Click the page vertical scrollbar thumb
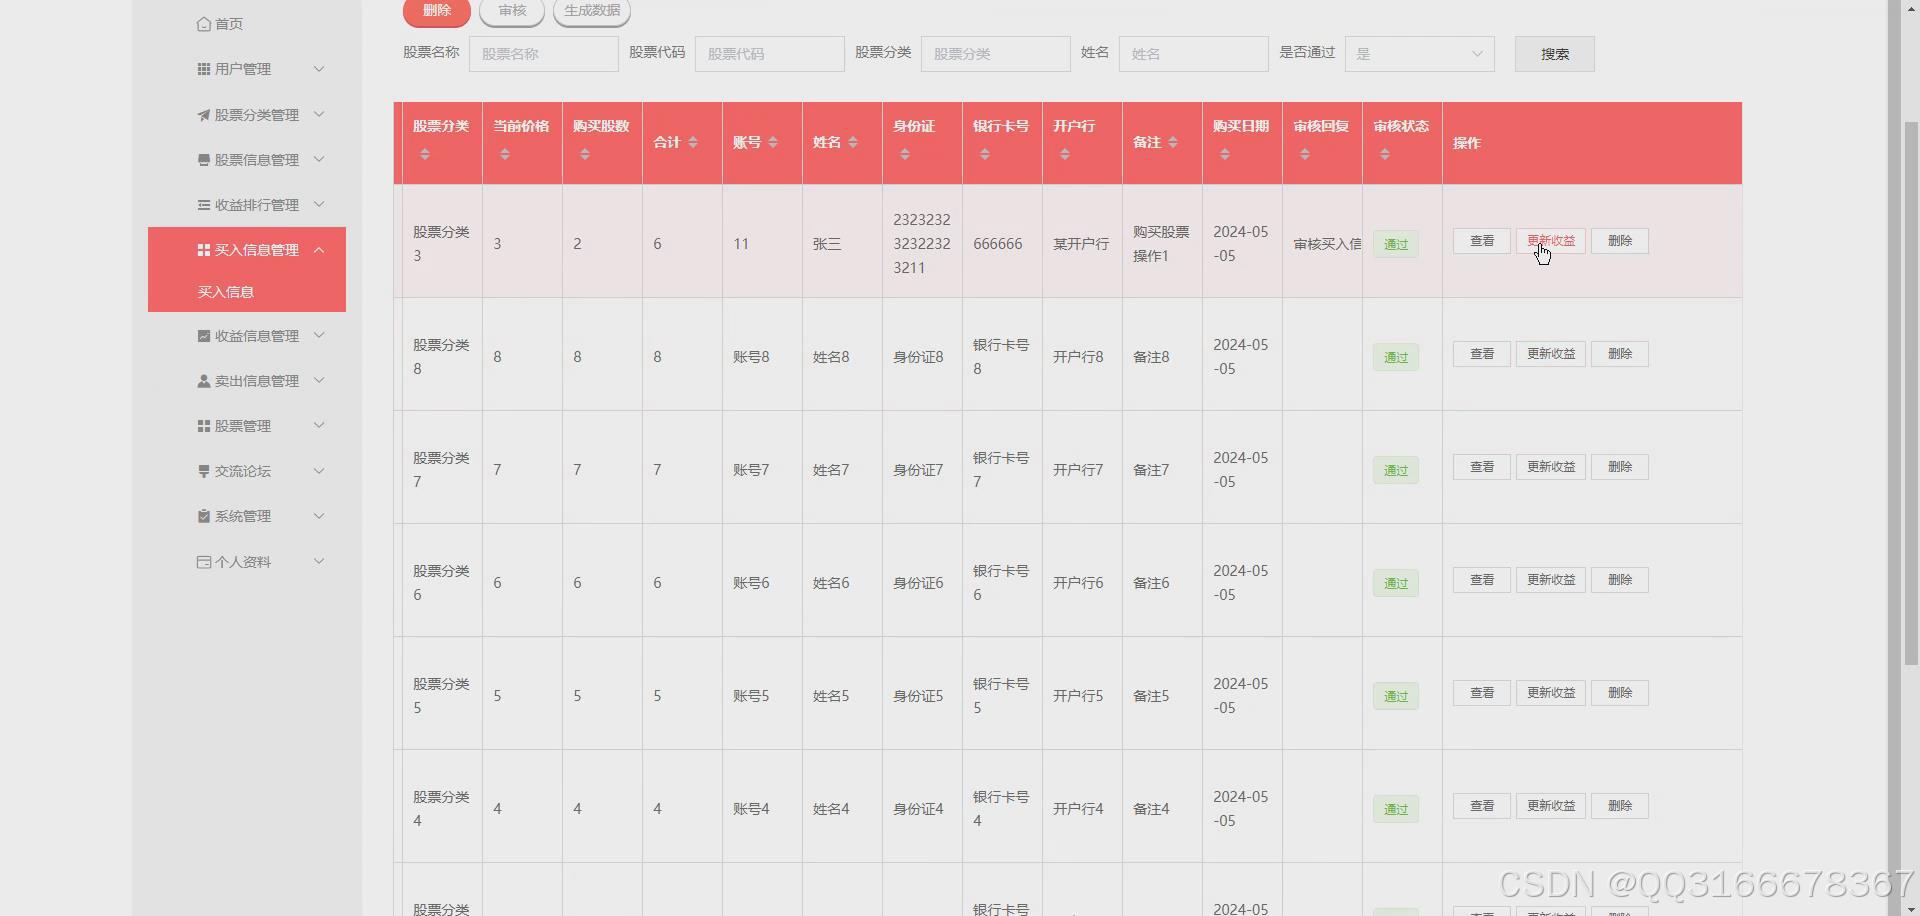This screenshot has width=1920, height=916. point(1911,392)
